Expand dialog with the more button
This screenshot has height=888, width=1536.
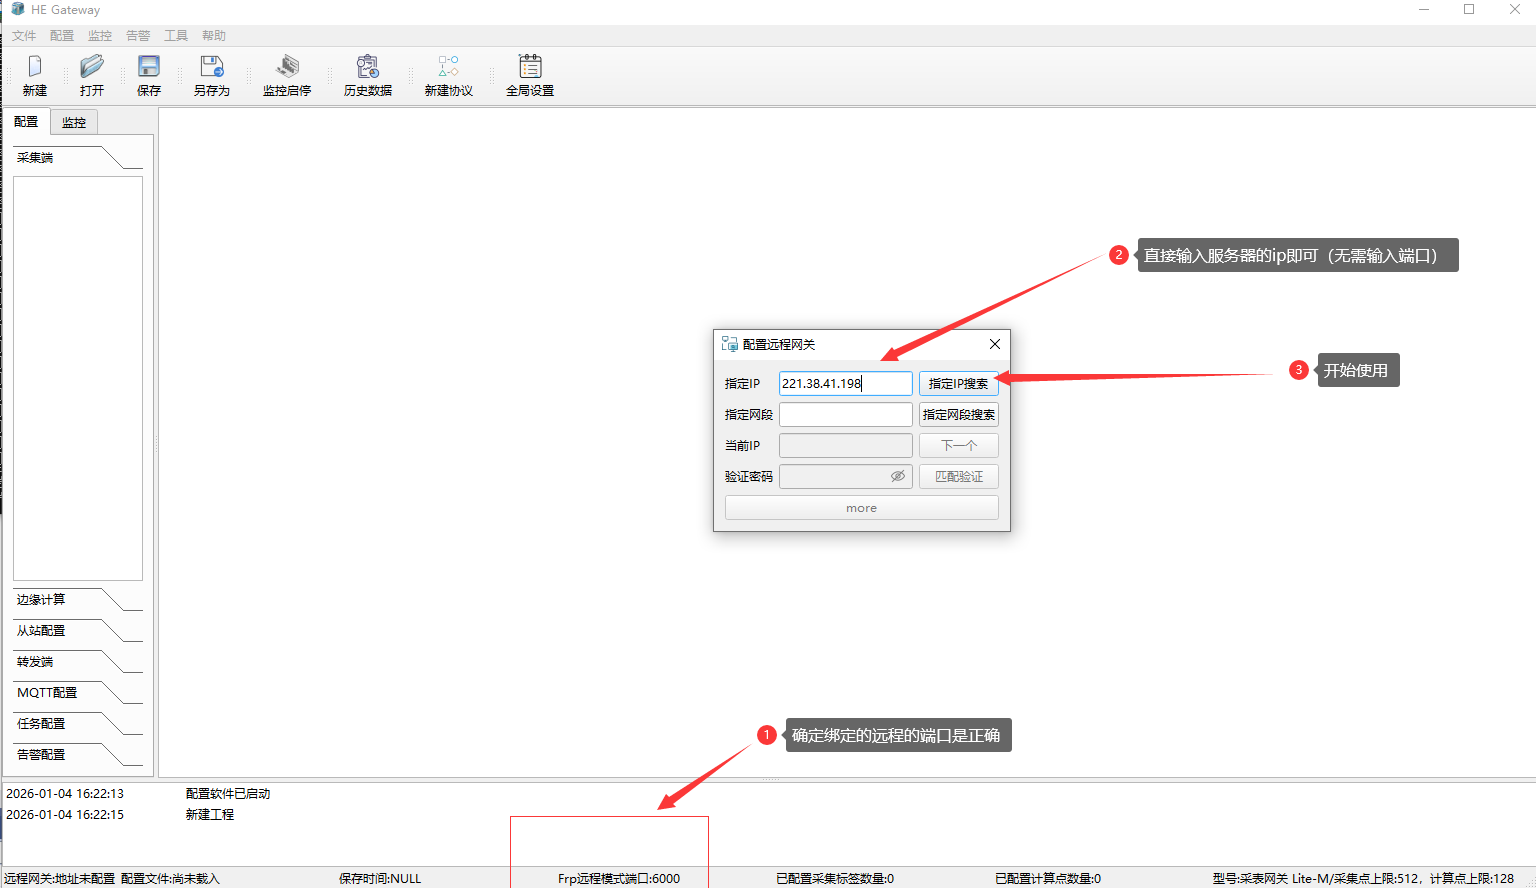click(861, 508)
